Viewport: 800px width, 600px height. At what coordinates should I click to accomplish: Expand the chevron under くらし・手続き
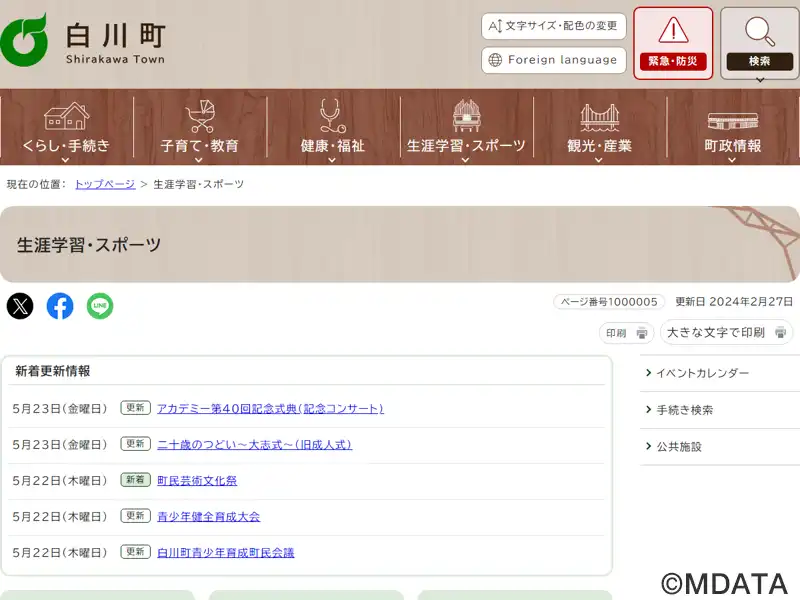tap(65, 160)
